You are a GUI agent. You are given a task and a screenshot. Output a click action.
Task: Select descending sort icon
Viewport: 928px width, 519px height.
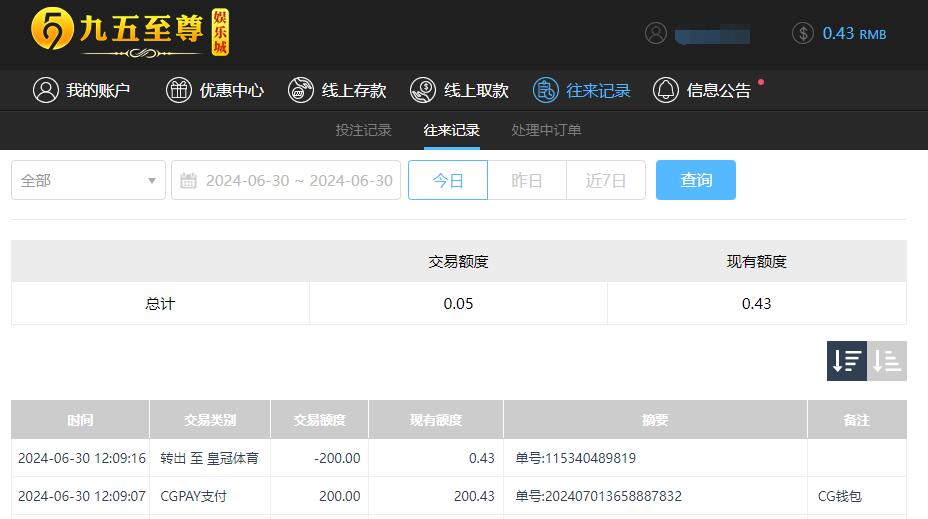click(847, 361)
